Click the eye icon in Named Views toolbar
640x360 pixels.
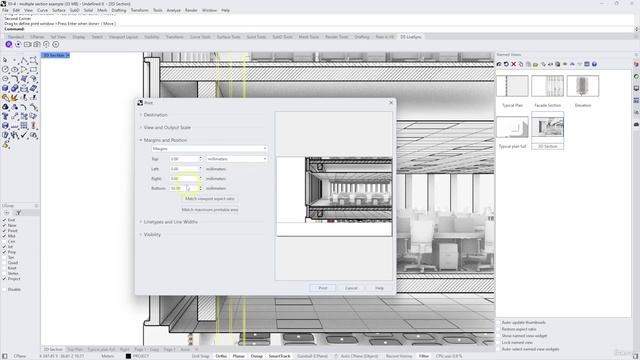click(x=565, y=64)
